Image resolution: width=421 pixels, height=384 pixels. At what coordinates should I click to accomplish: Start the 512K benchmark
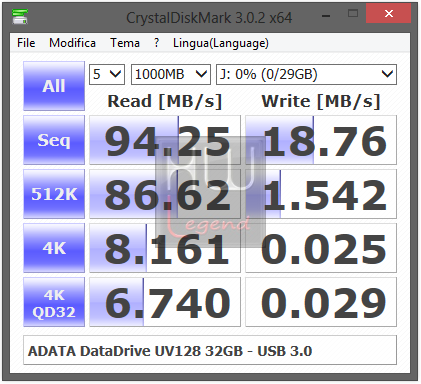pos(54,194)
